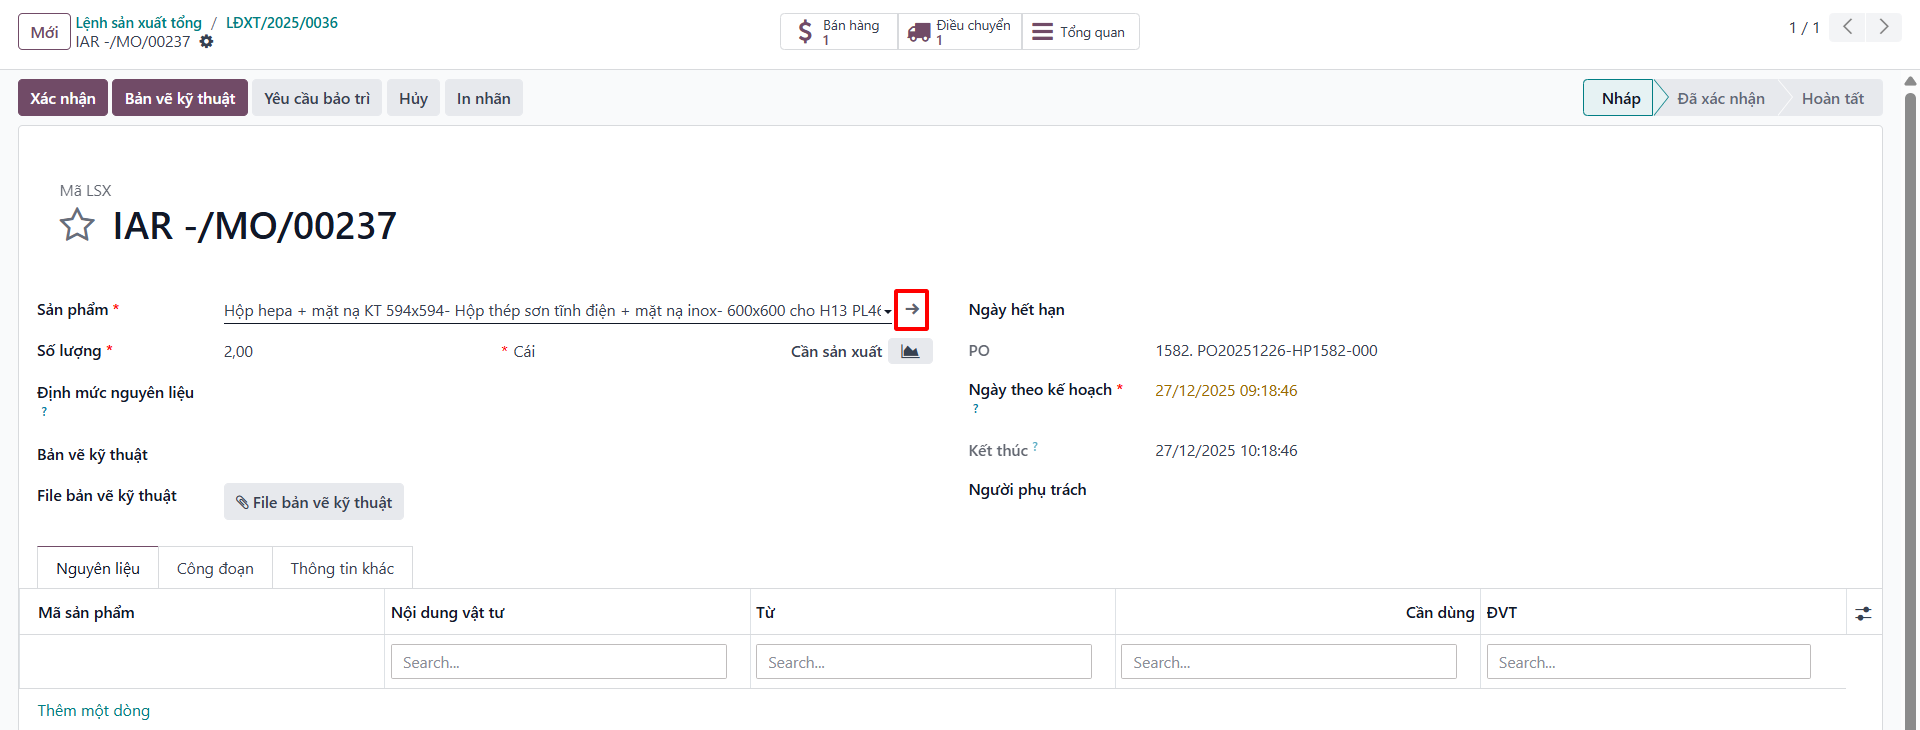Click the page scrollbar up arrow
This screenshot has width=1920, height=730.
coord(1910,81)
